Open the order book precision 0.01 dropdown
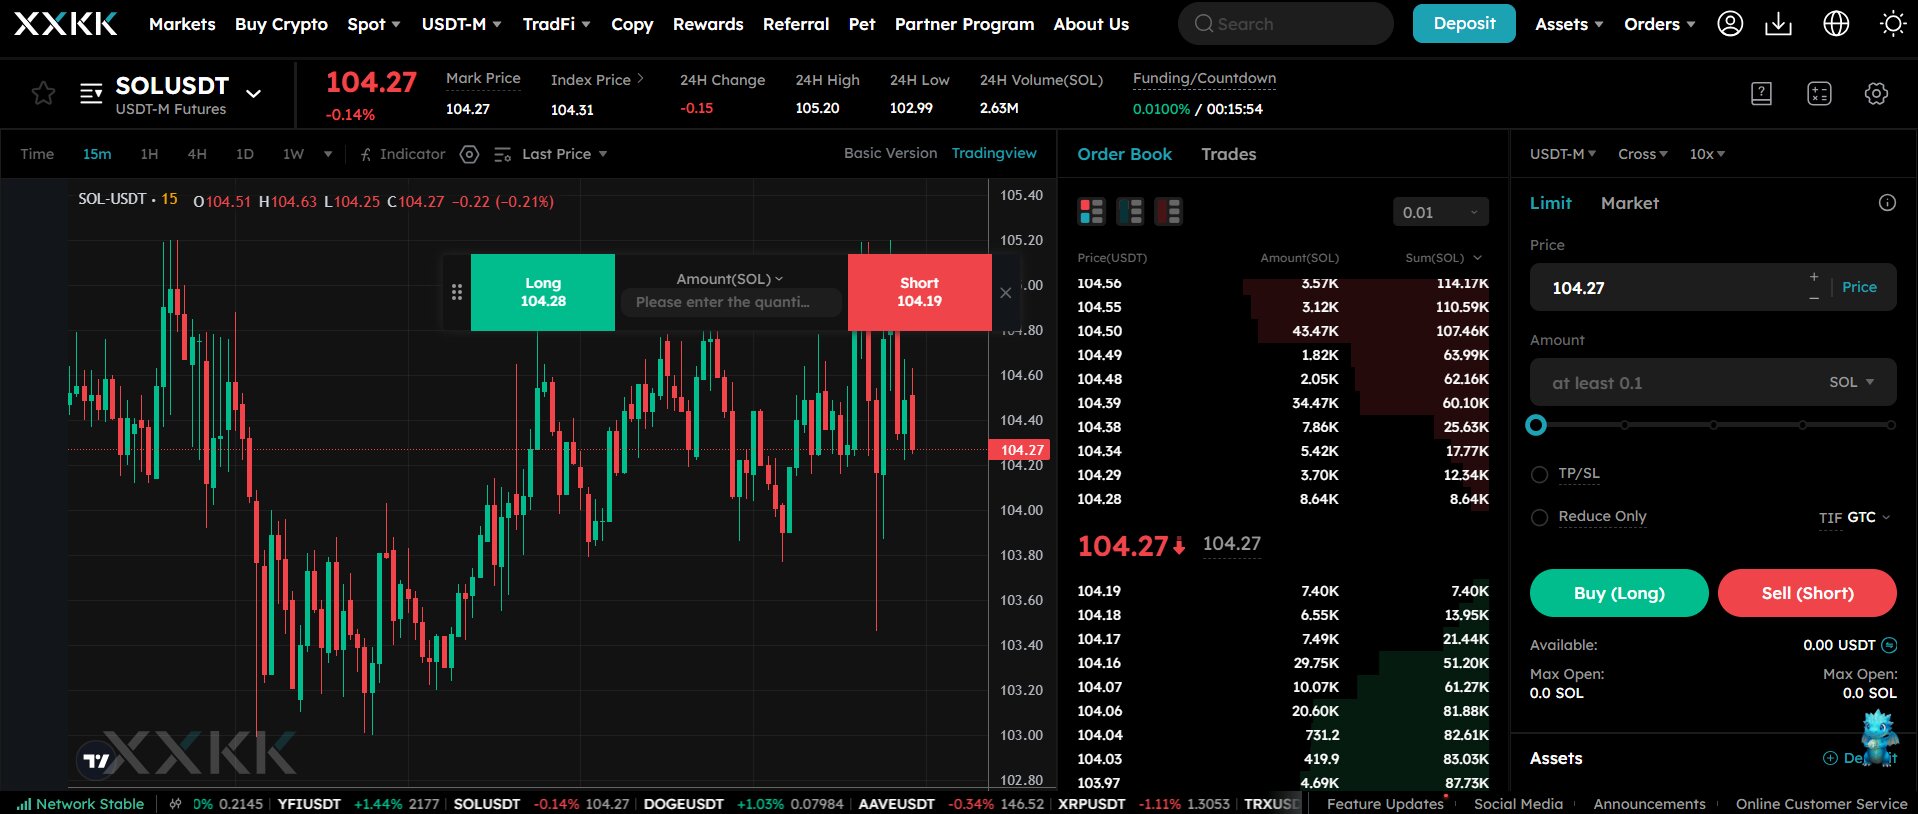The height and width of the screenshot is (814, 1918). pos(1440,212)
